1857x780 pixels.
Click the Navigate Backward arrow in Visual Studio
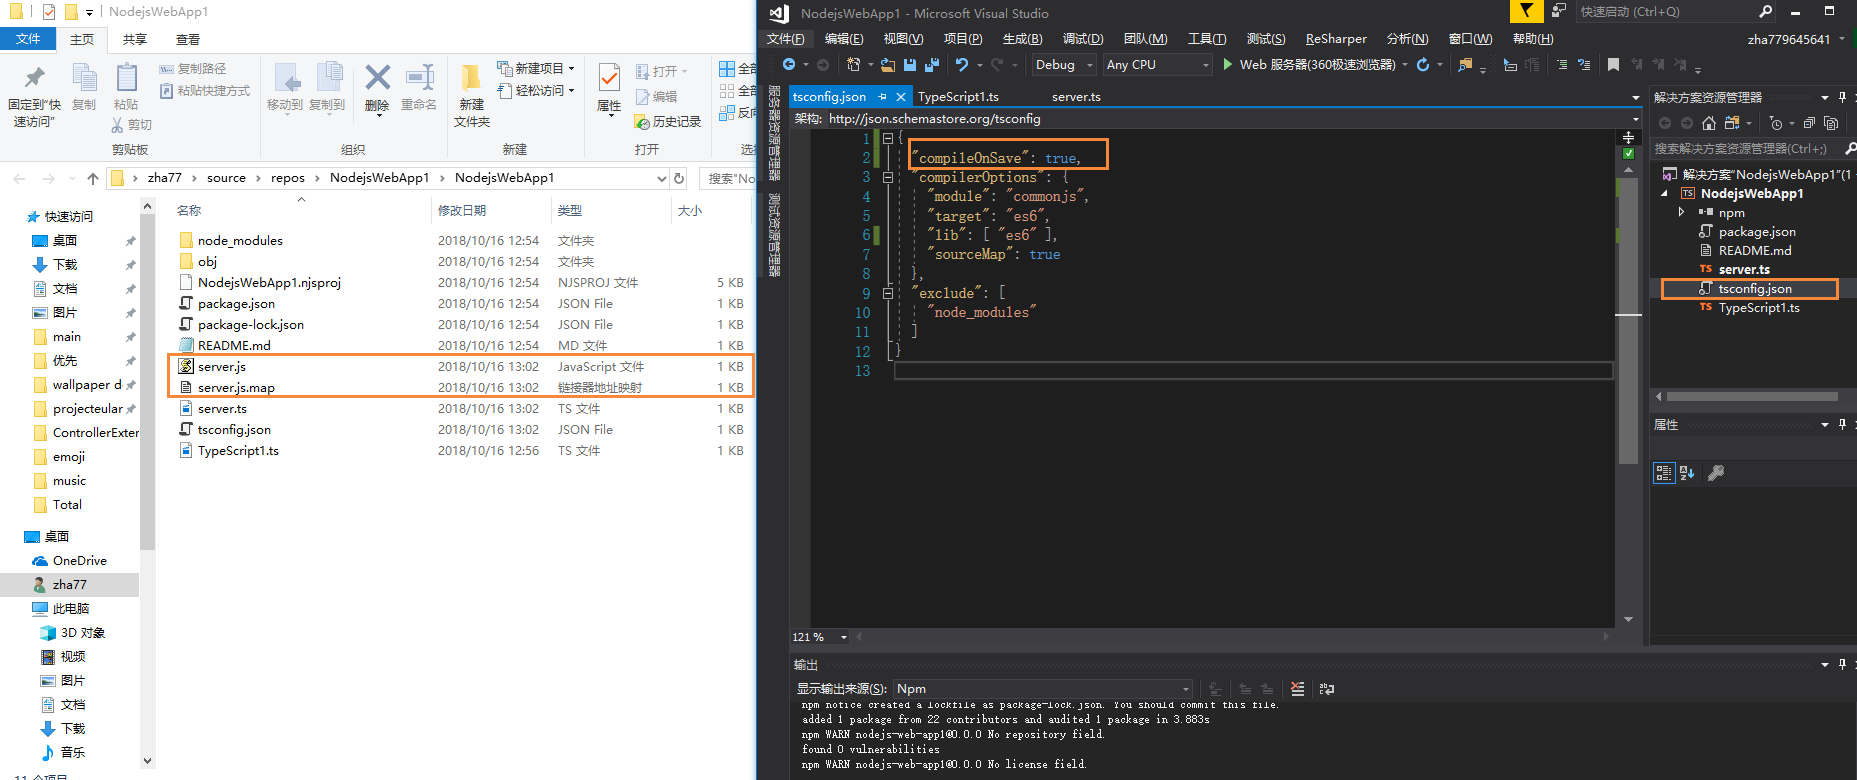(x=789, y=64)
